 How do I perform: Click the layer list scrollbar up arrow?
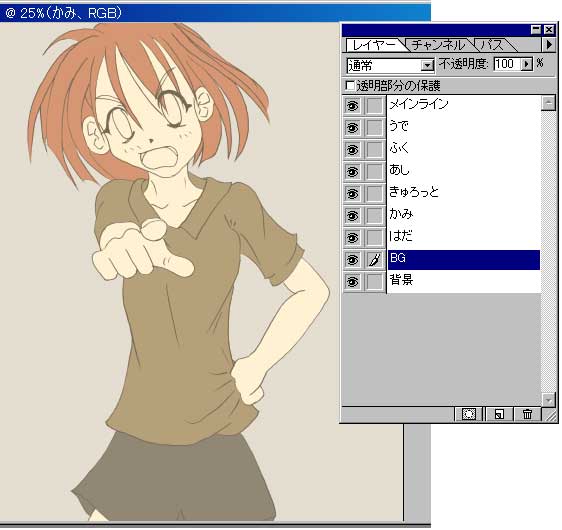549,103
